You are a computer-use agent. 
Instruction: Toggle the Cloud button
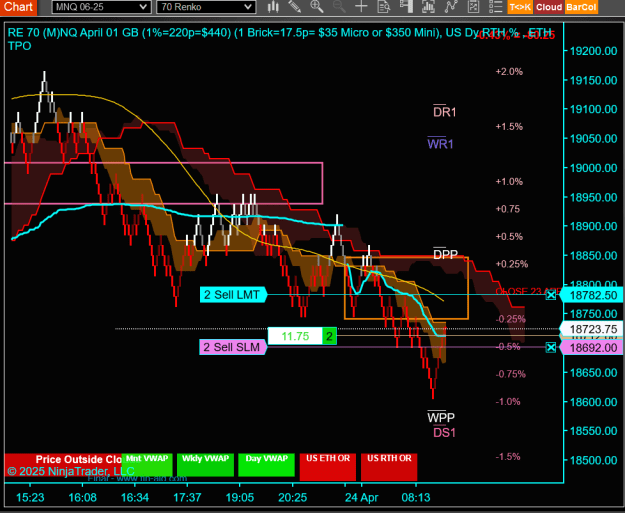[x=549, y=7]
